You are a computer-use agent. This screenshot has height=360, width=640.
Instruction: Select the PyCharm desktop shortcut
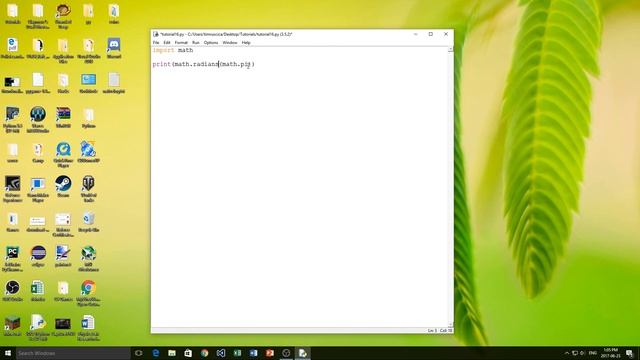tap(13, 258)
